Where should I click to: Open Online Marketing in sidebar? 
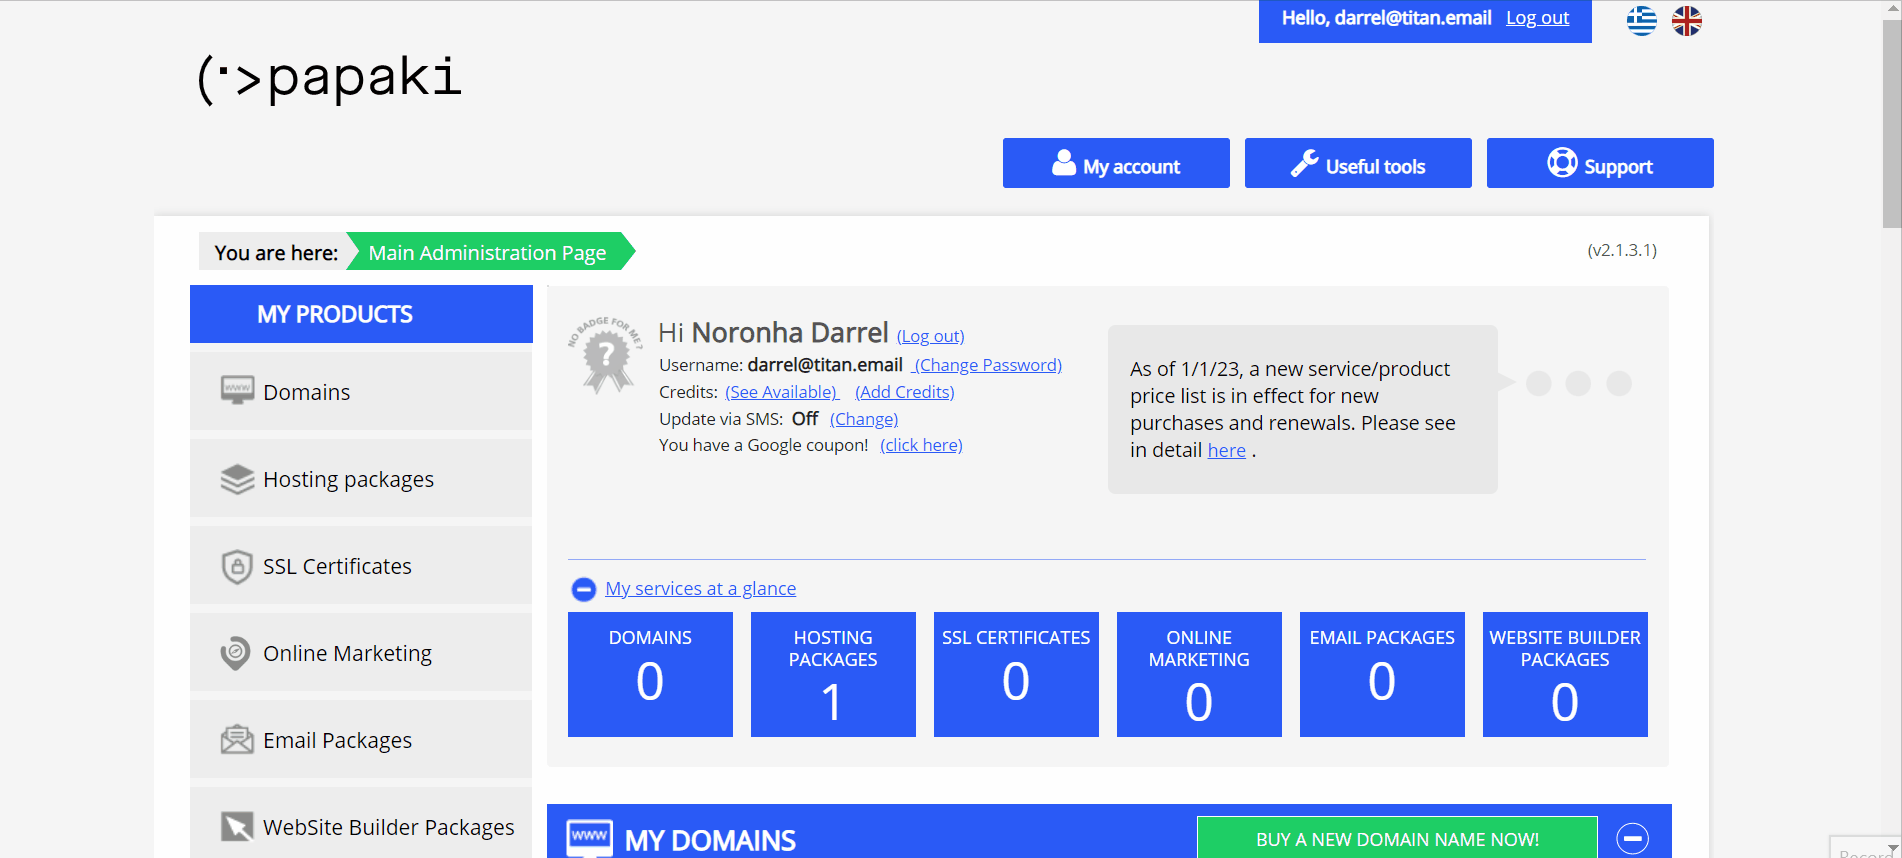click(361, 652)
